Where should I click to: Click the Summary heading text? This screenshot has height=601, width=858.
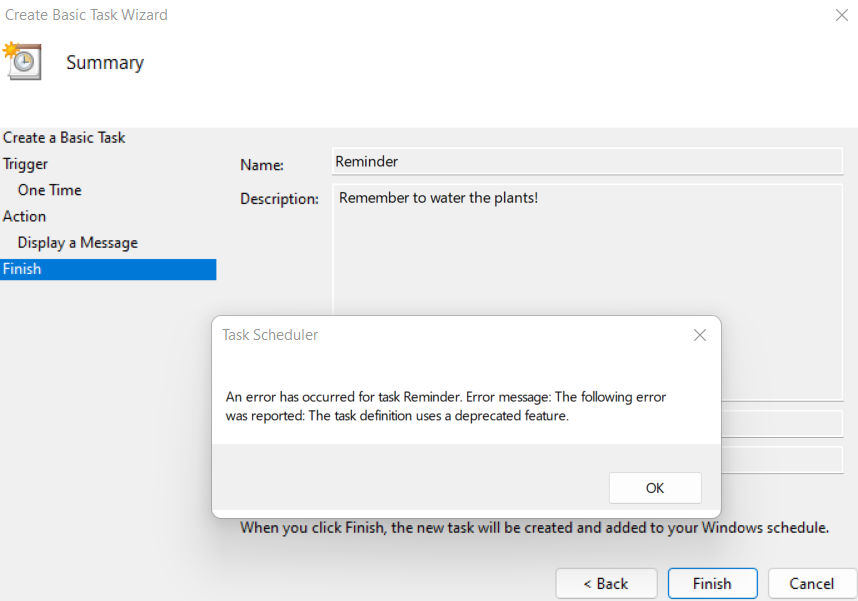click(x=105, y=63)
